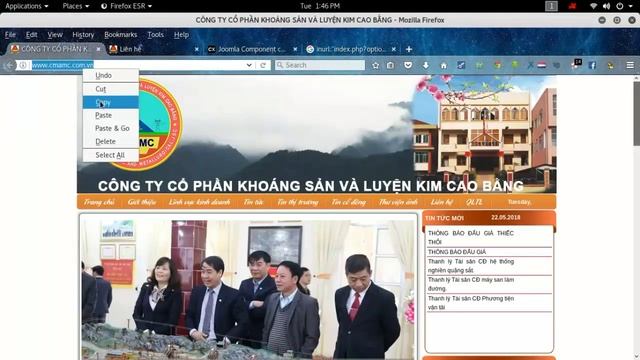The image size is (640, 360).
Task: Choose Copy in context menu
Action: (111, 102)
